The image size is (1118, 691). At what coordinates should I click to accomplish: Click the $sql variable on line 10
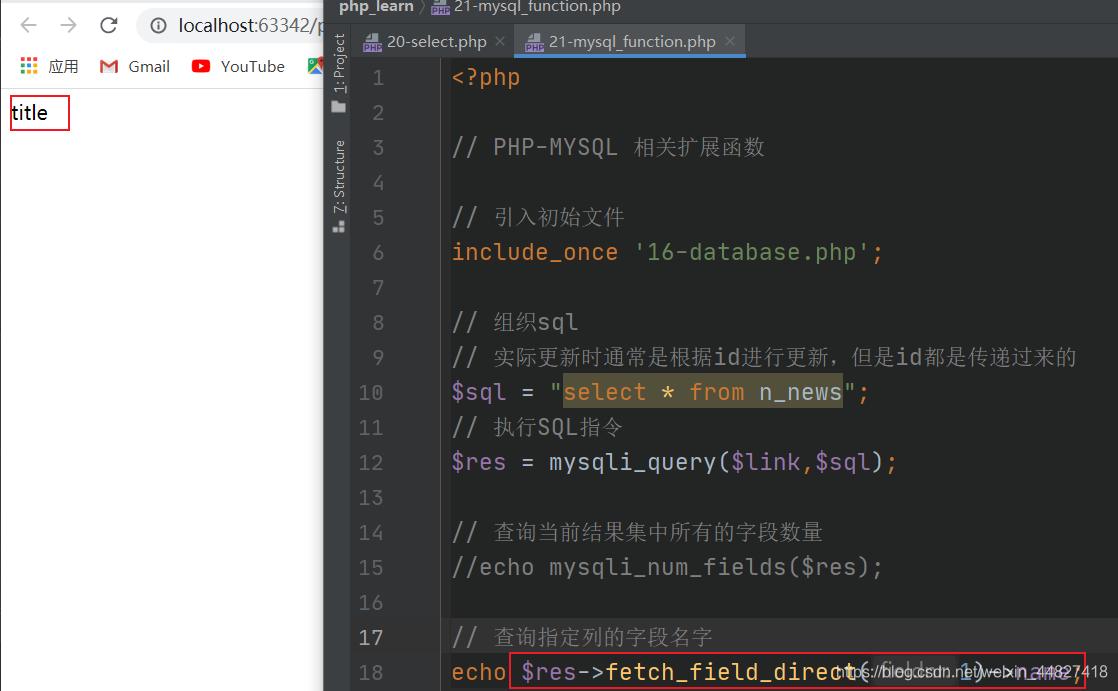click(478, 392)
